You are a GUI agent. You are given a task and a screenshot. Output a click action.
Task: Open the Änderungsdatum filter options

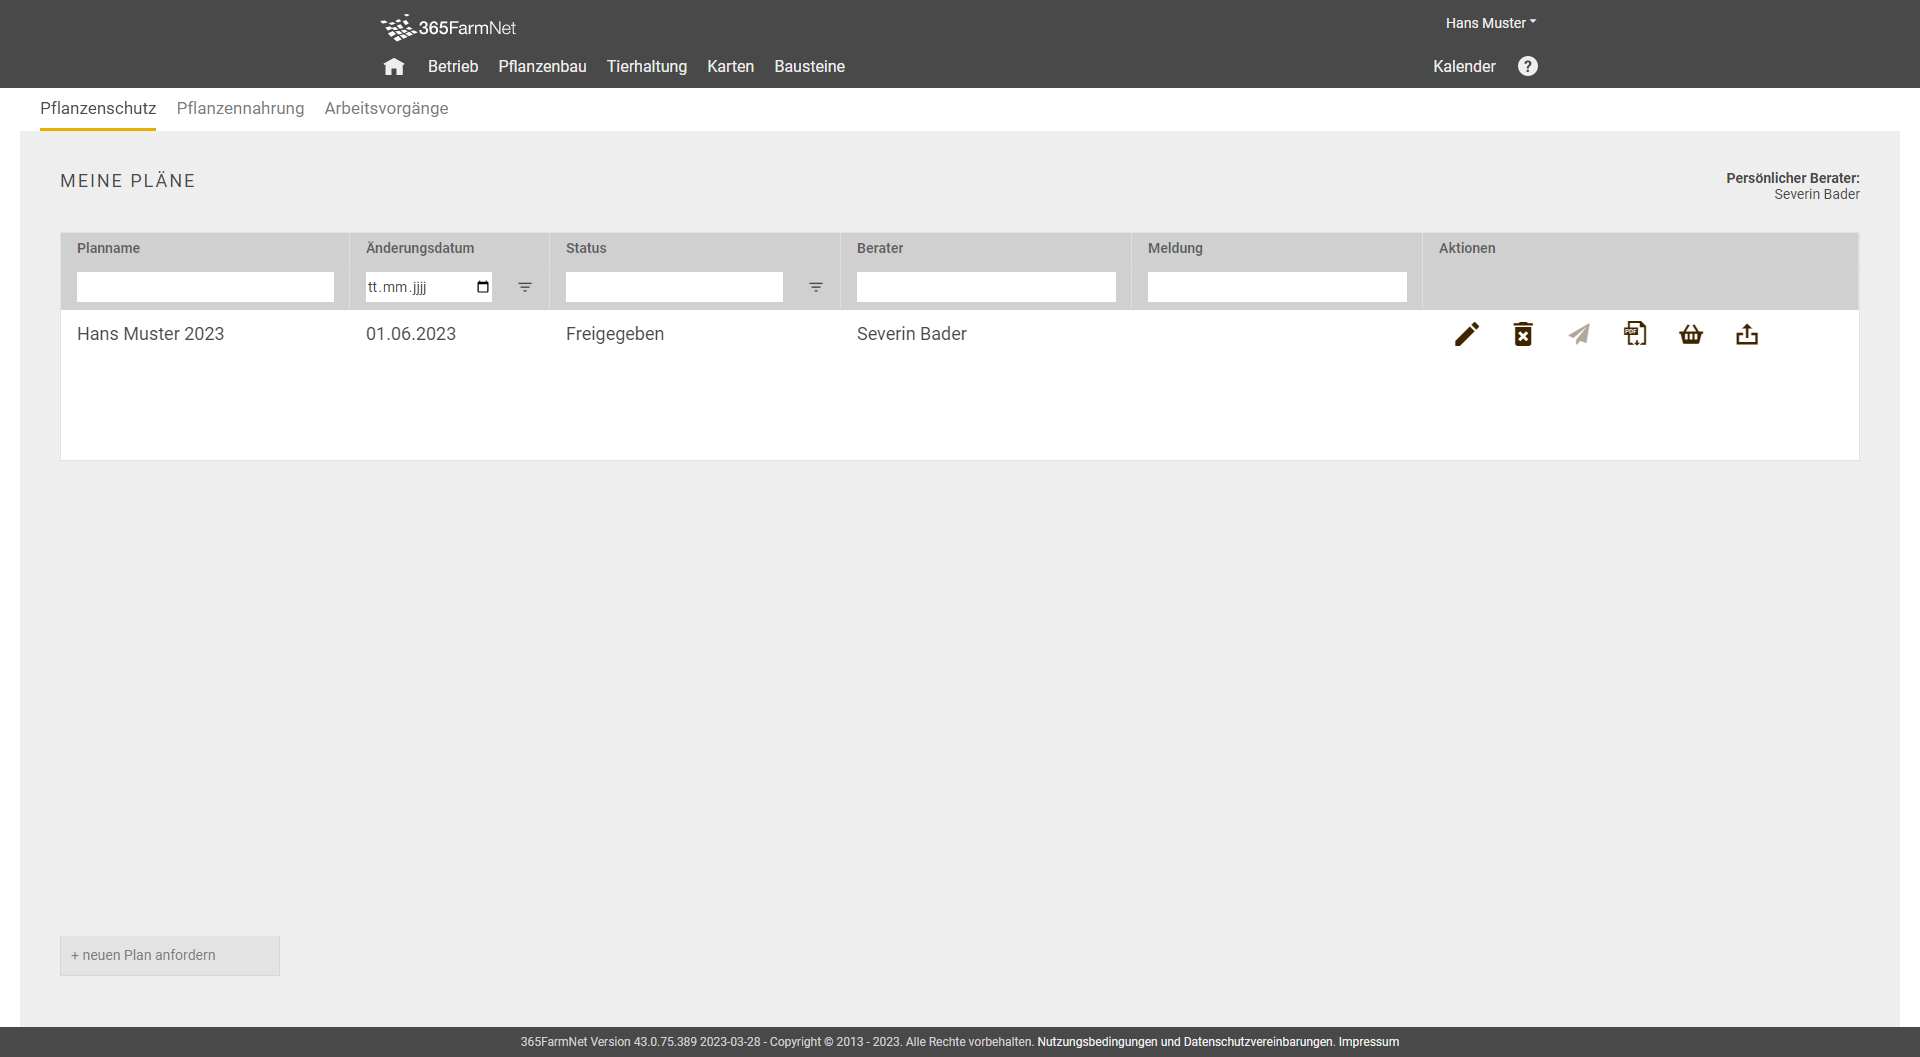click(525, 287)
